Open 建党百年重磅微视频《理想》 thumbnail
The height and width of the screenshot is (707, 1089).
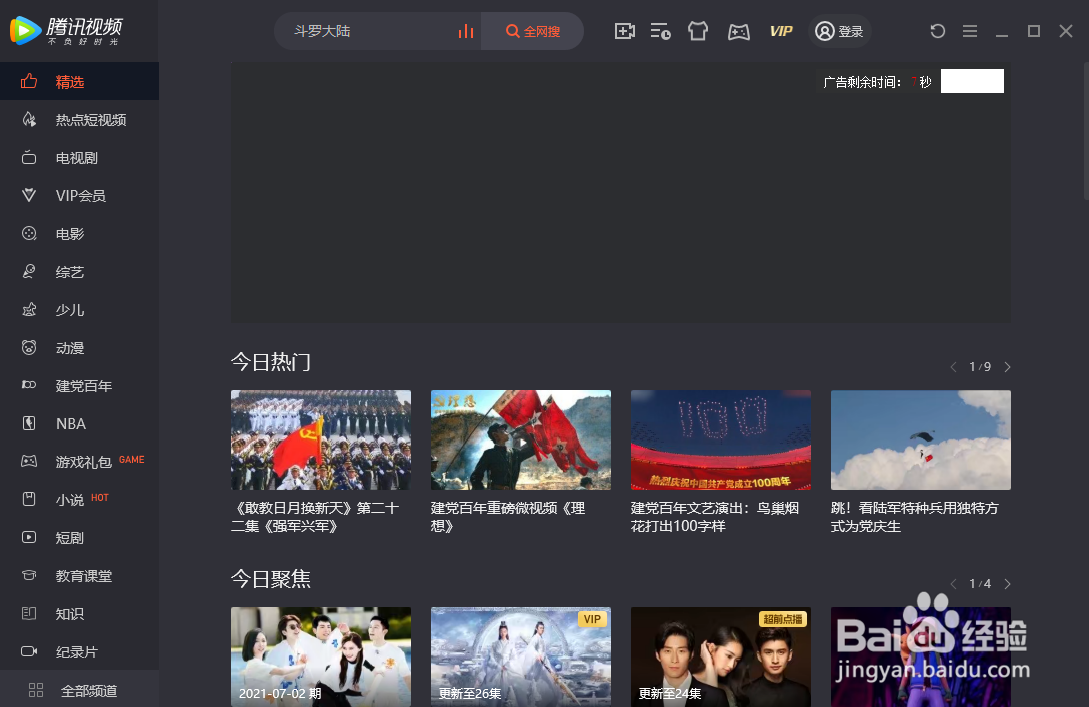click(521, 440)
